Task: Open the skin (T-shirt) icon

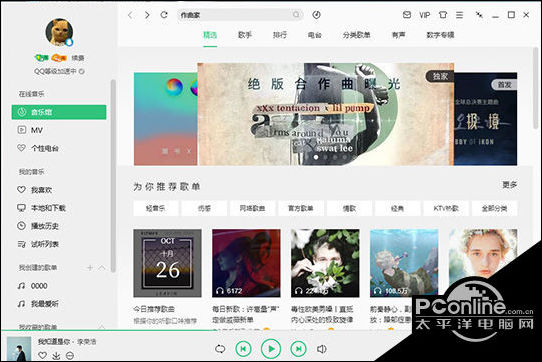Action: coord(443,15)
